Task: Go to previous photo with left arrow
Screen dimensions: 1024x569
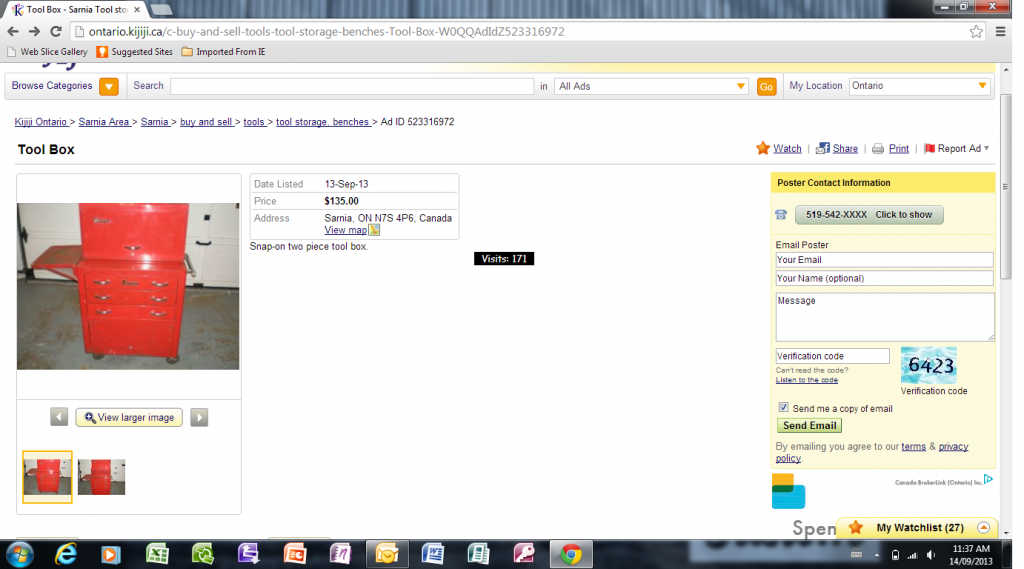Action: pos(59,418)
